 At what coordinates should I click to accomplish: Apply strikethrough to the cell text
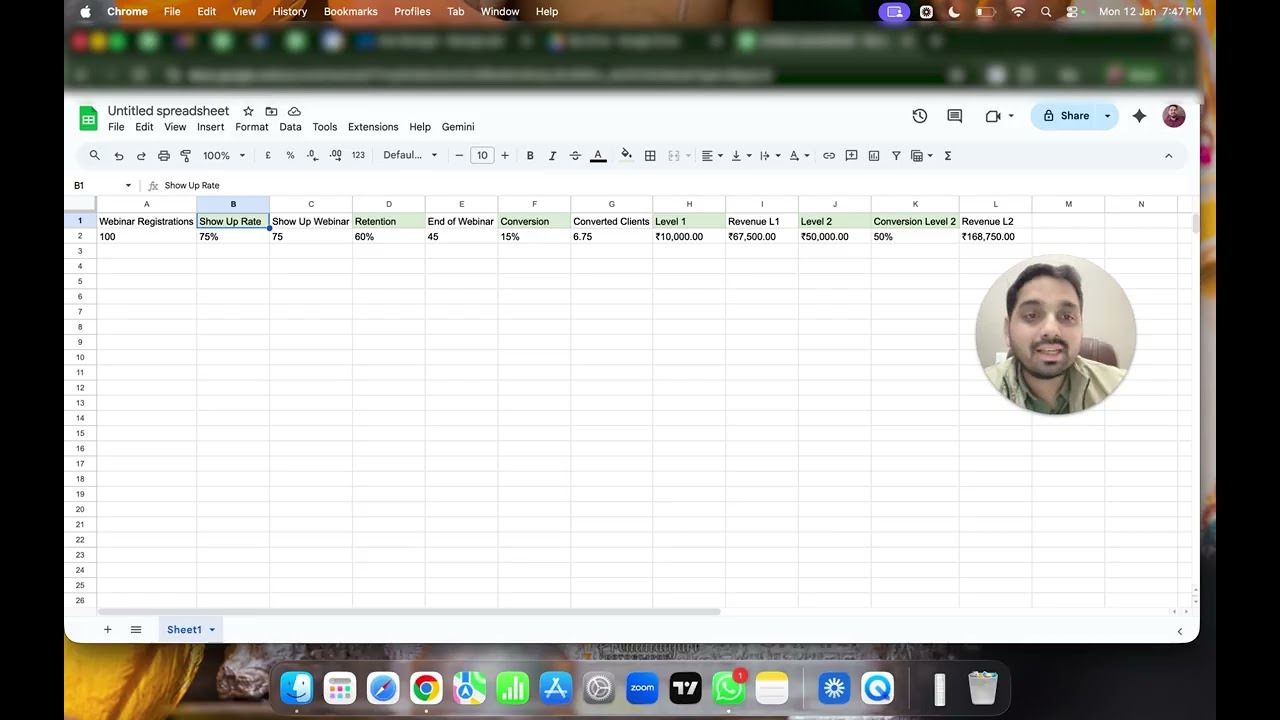click(x=575, y=156)
